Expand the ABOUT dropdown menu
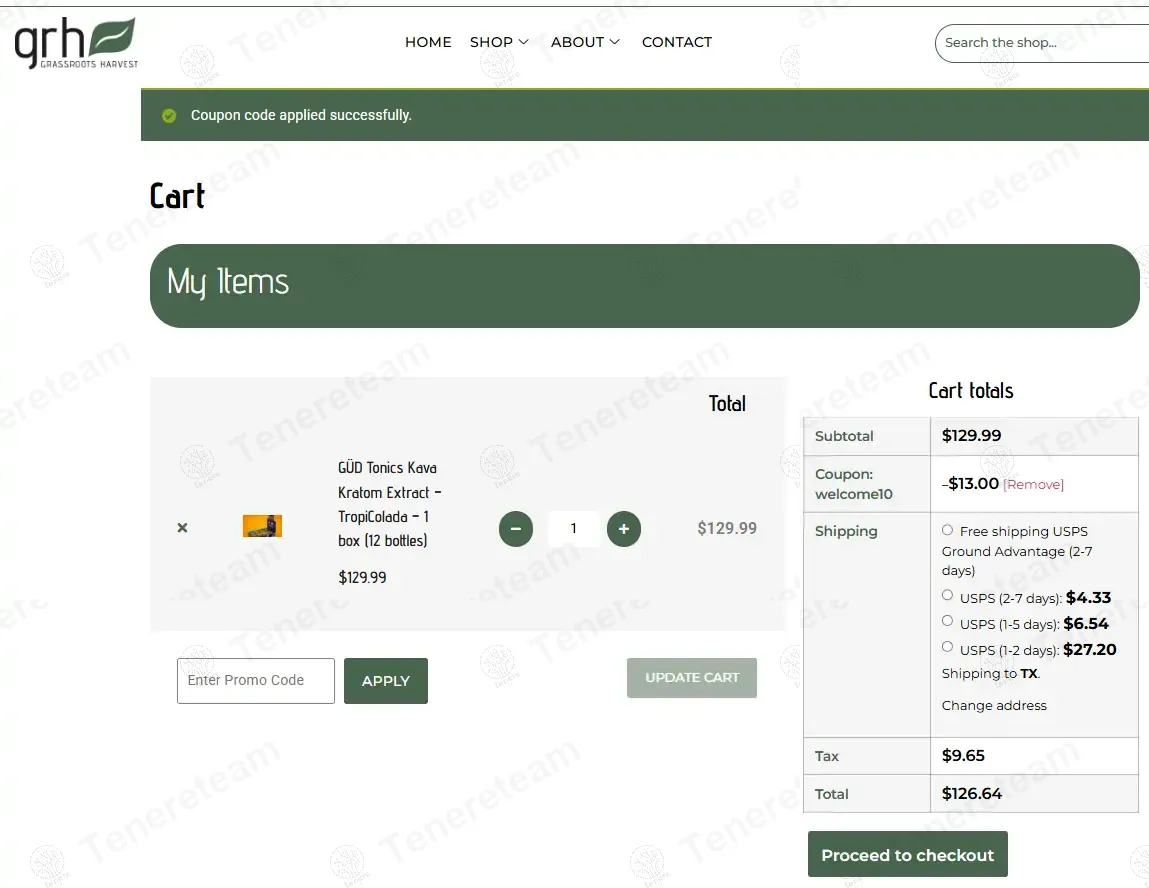Image resolution: width=1149 pixels, height=888 pixels. click(585, 42)
